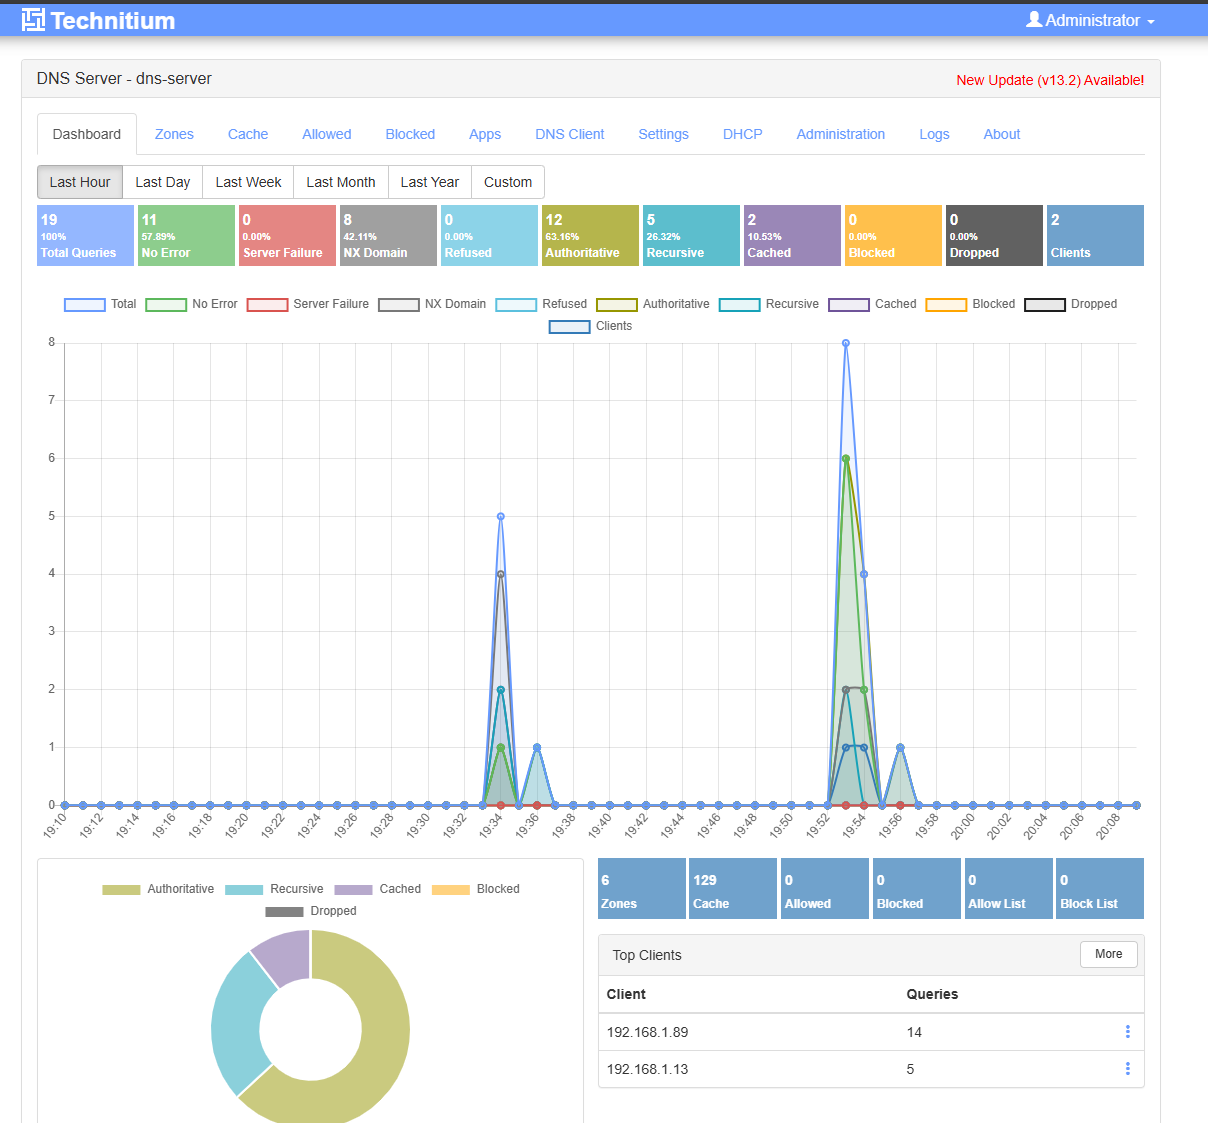Switch to the Zones tab
Viewport: 1208px width, 1123px height.
[x=174, y=134]
